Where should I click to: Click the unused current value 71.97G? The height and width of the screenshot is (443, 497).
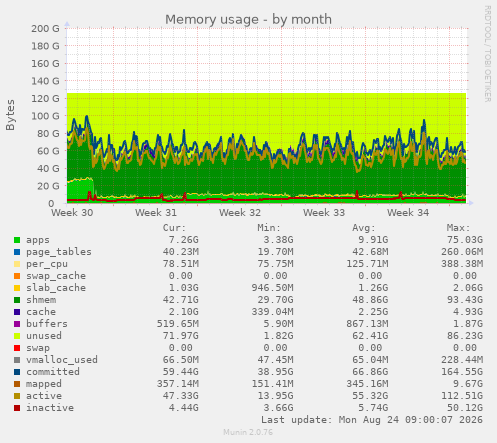coord(181,336)
